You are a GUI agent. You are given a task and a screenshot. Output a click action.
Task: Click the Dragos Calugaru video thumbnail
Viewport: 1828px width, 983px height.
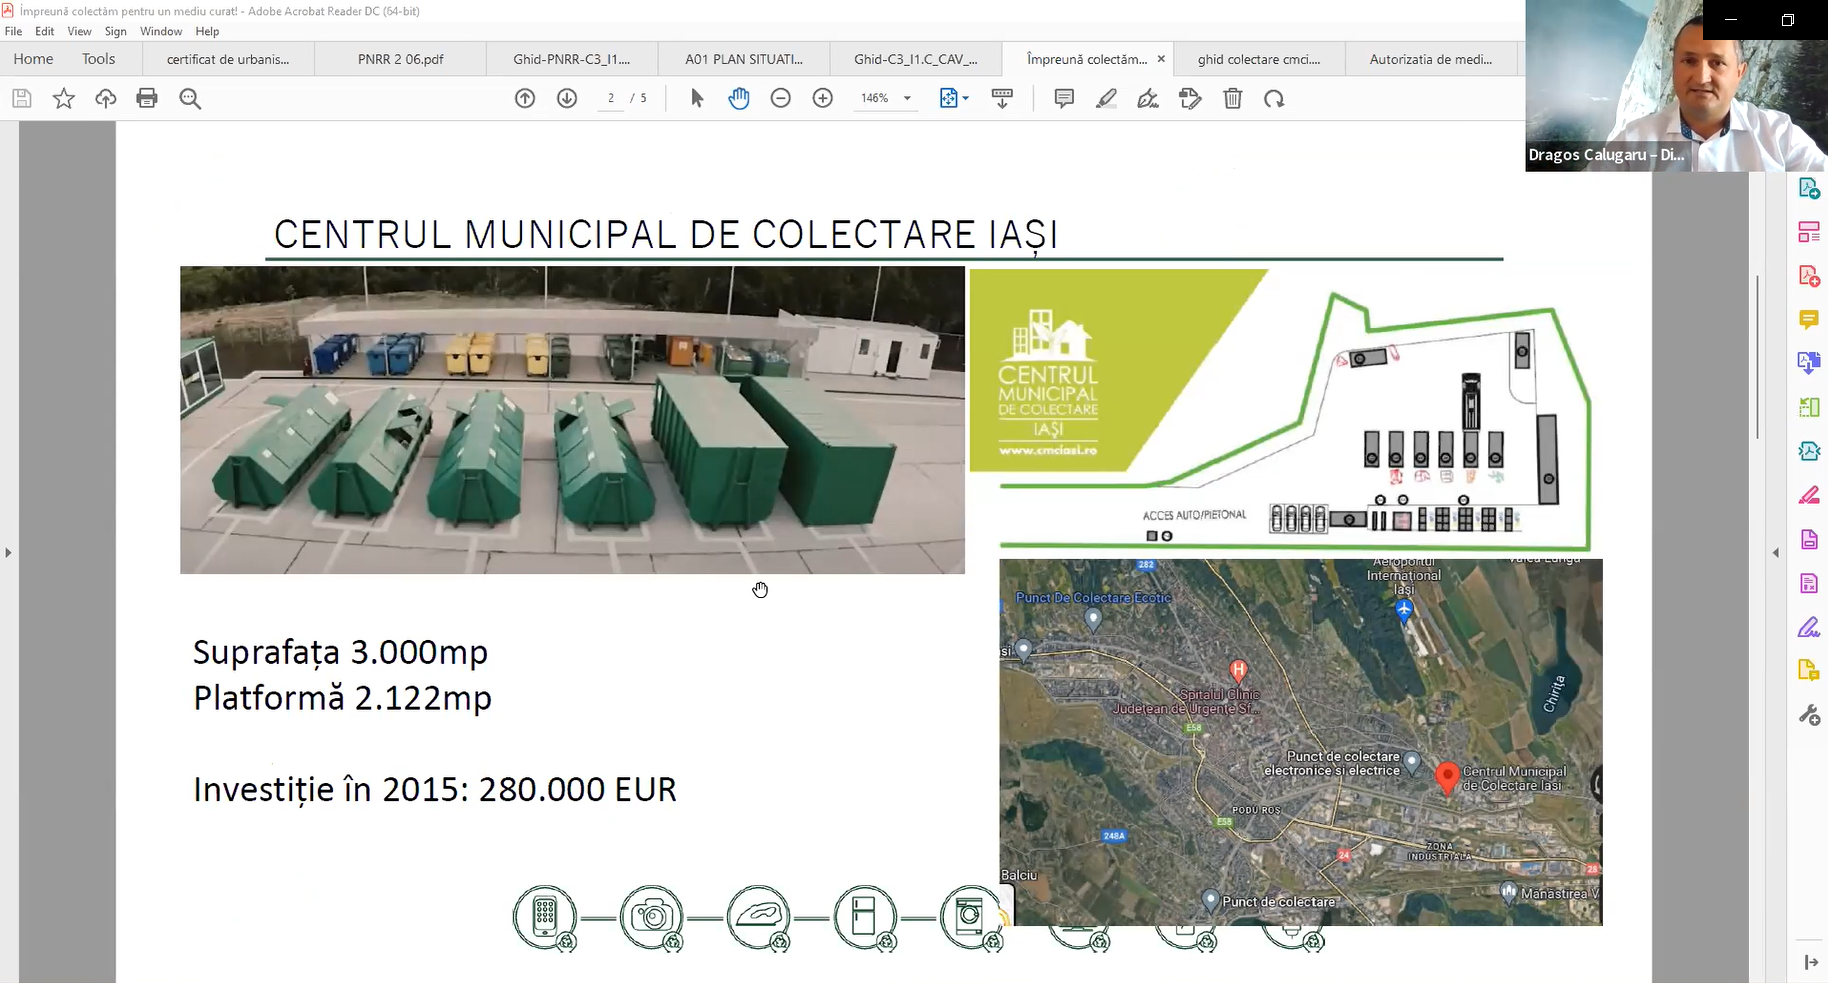[1676, 86]
